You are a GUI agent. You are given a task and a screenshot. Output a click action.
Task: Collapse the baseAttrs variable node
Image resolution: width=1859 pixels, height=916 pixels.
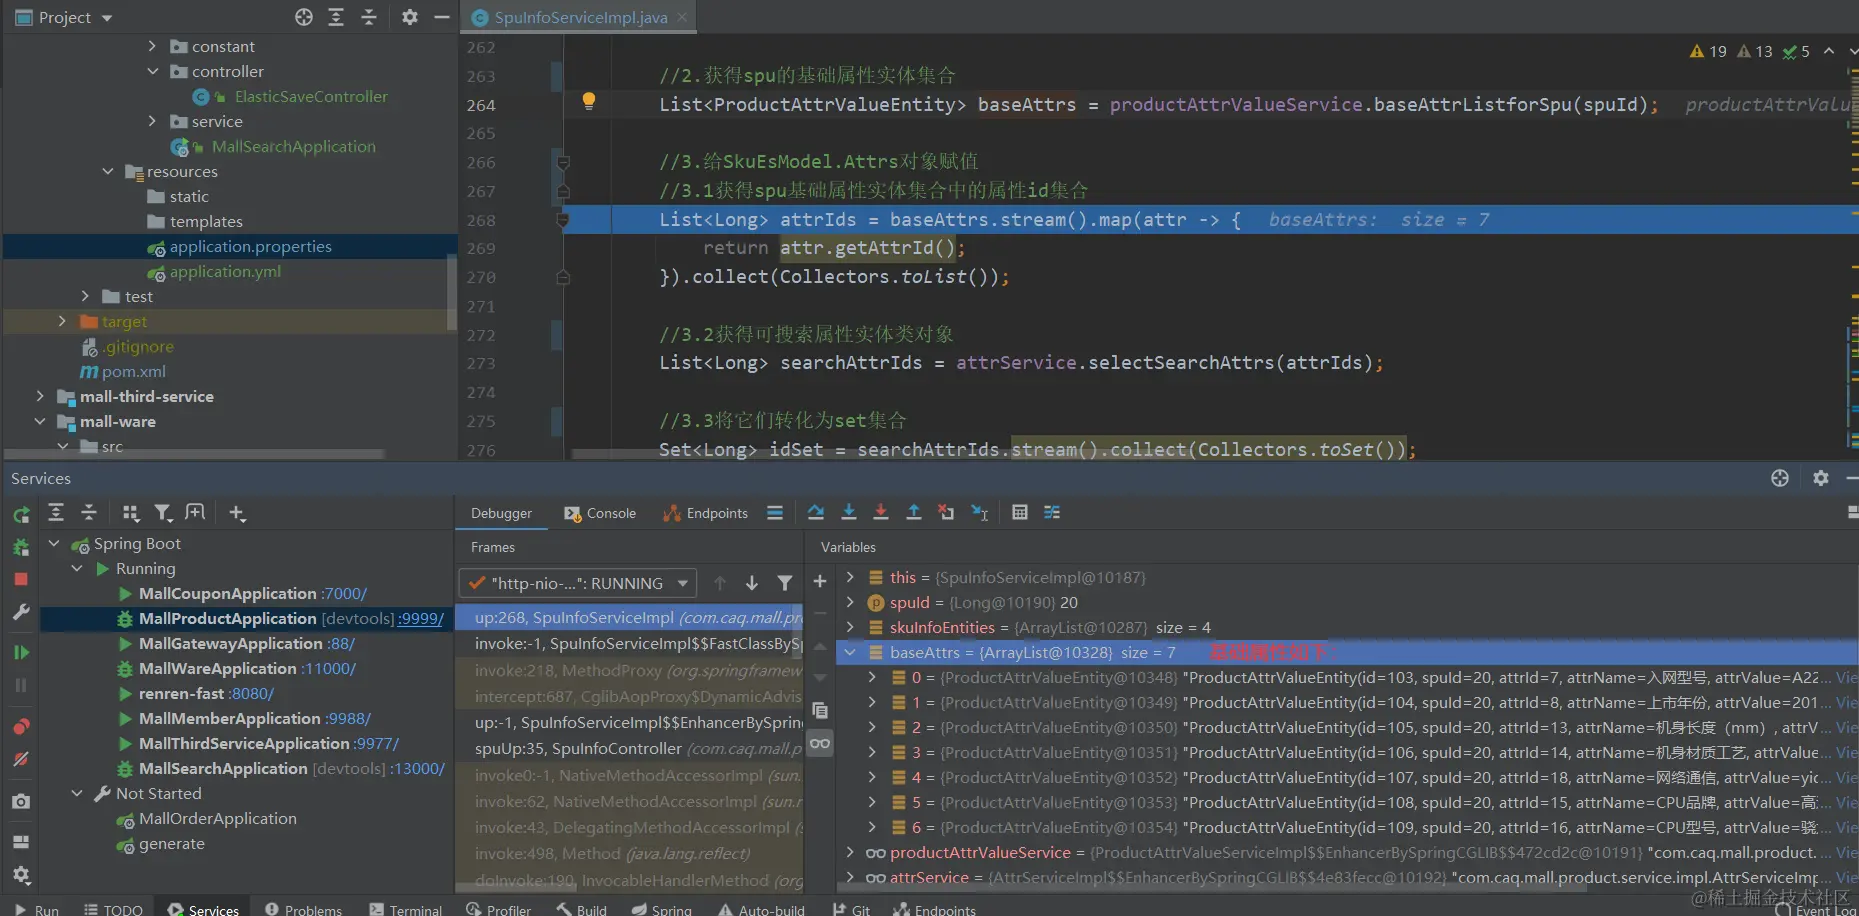(x=850, y=652)
